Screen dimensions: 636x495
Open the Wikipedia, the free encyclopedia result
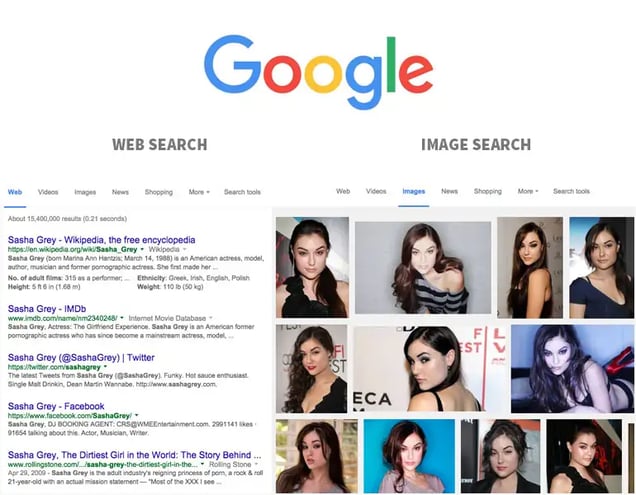click(101, 240)
